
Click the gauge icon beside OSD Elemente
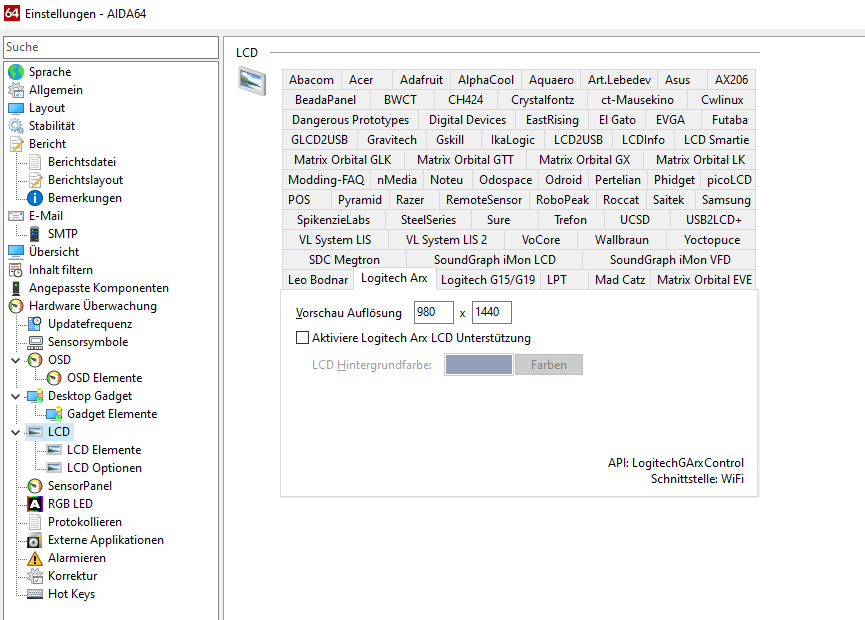pyautogui.click(x=54, y=378)
